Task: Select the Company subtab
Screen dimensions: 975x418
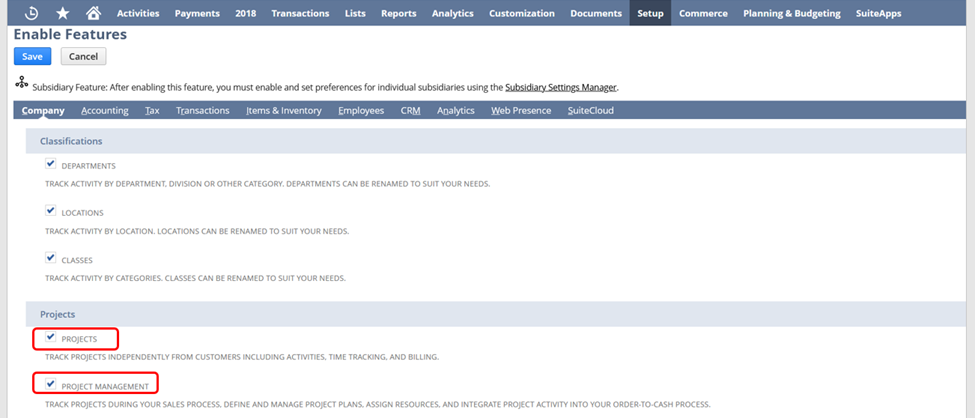Action: click(x=43, y=111)
